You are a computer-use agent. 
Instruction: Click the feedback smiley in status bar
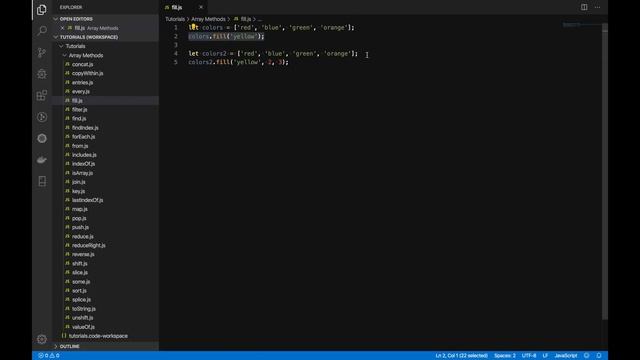point(587,356)
